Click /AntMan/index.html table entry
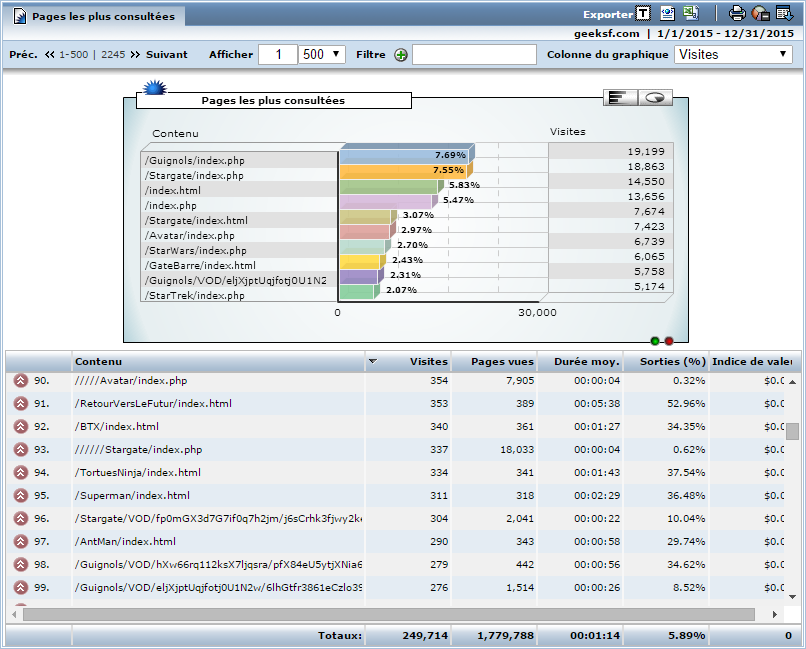This screenshot has width=806, height=649. (125, 541)
